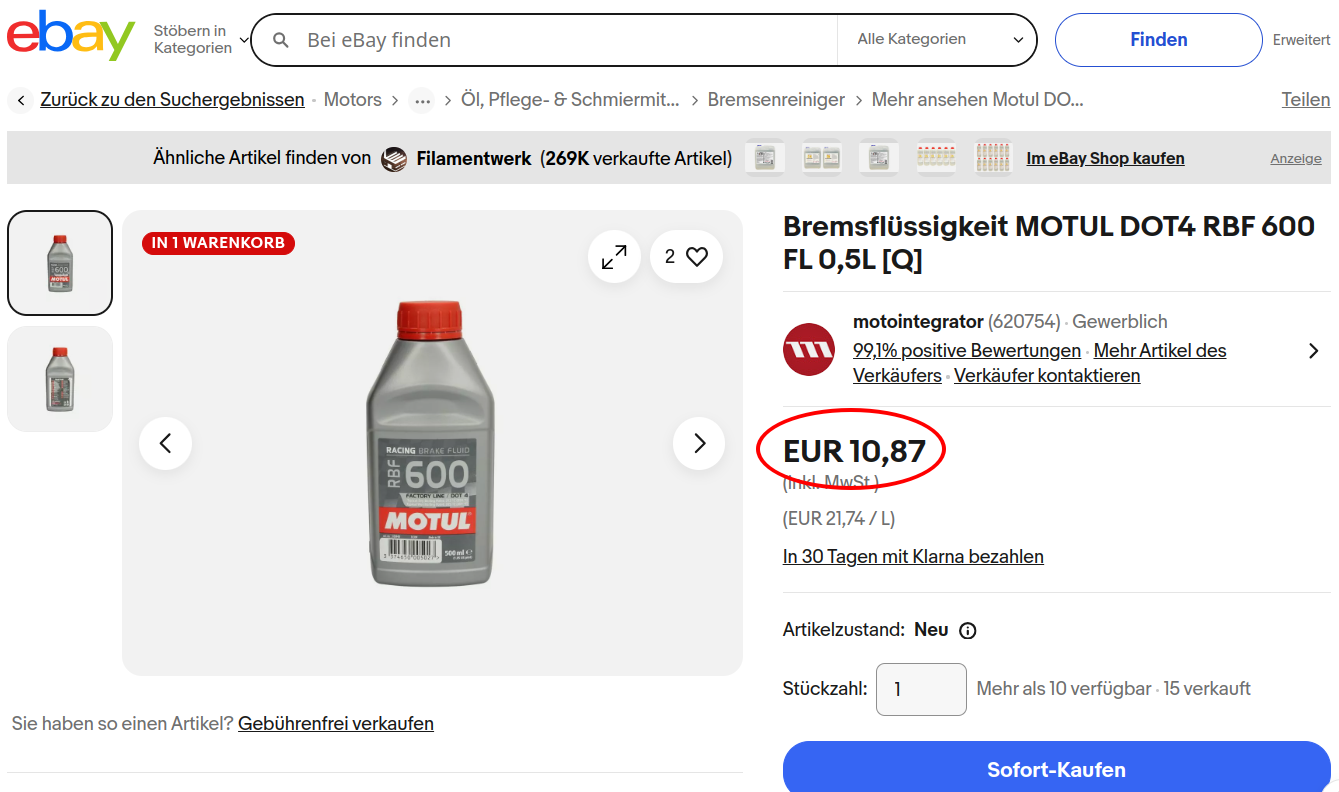Image resolution: width=1339 pixels, height=792 pixels.
Task: Open Artikelzustand info icon
Action: (x=967, y=631)
